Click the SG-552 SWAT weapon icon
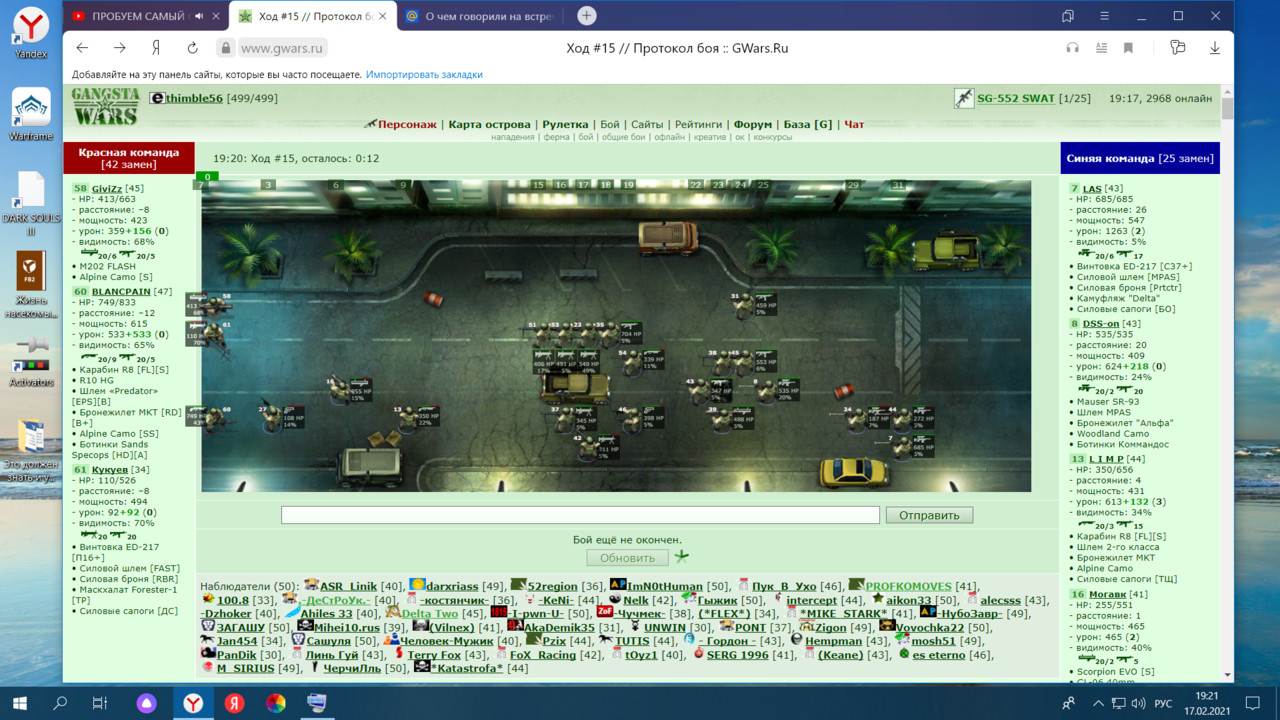The width and height of the screenshot is (1280, 720). (964, 98)
